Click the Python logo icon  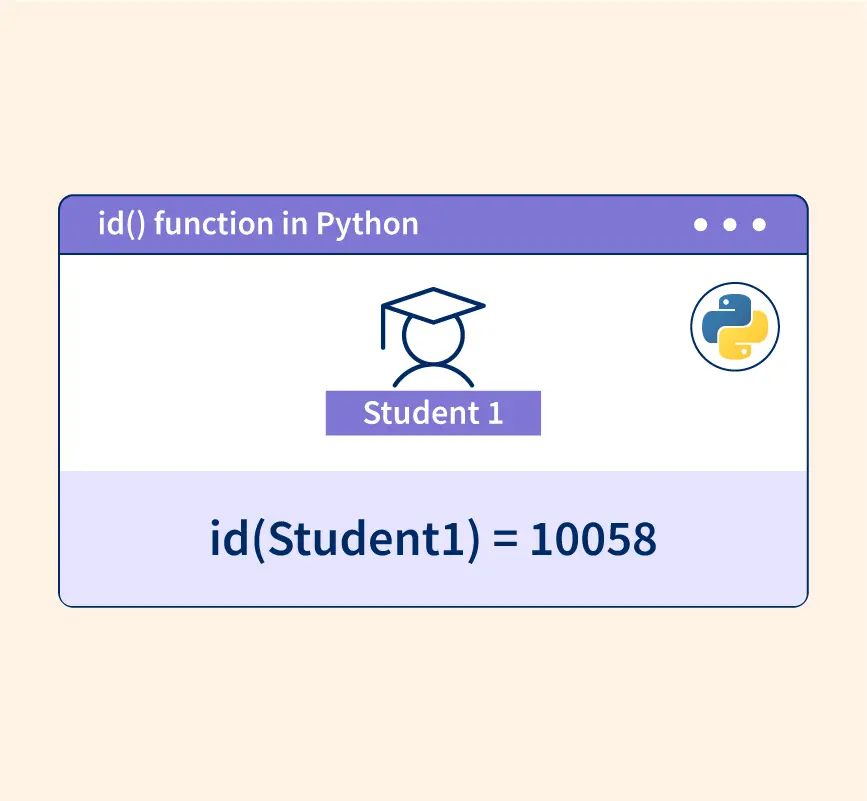tap(735, 327)
